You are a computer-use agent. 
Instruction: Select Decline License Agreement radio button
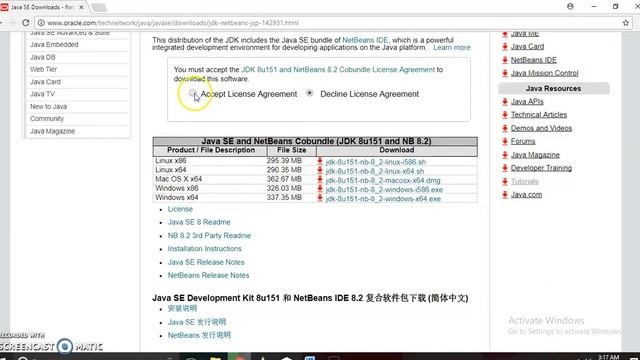click(x=310, y=93)
